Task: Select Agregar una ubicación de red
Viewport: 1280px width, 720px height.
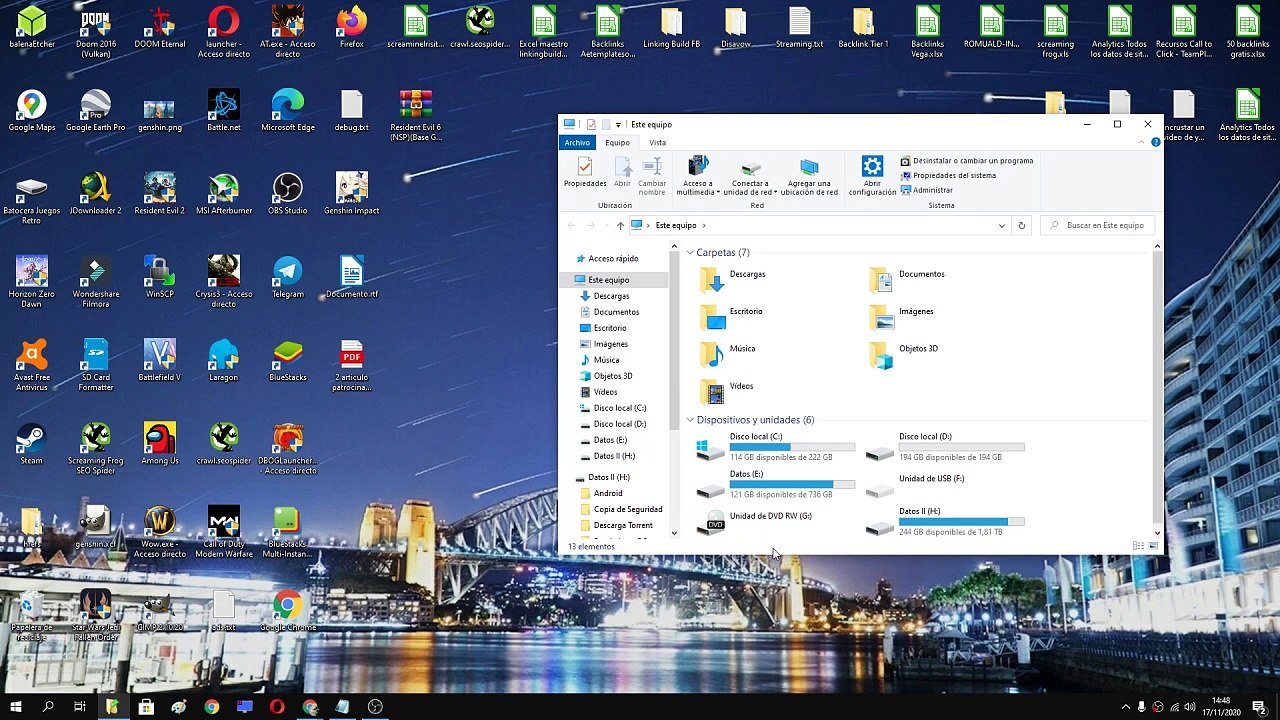Action: [x=809, y=175]
